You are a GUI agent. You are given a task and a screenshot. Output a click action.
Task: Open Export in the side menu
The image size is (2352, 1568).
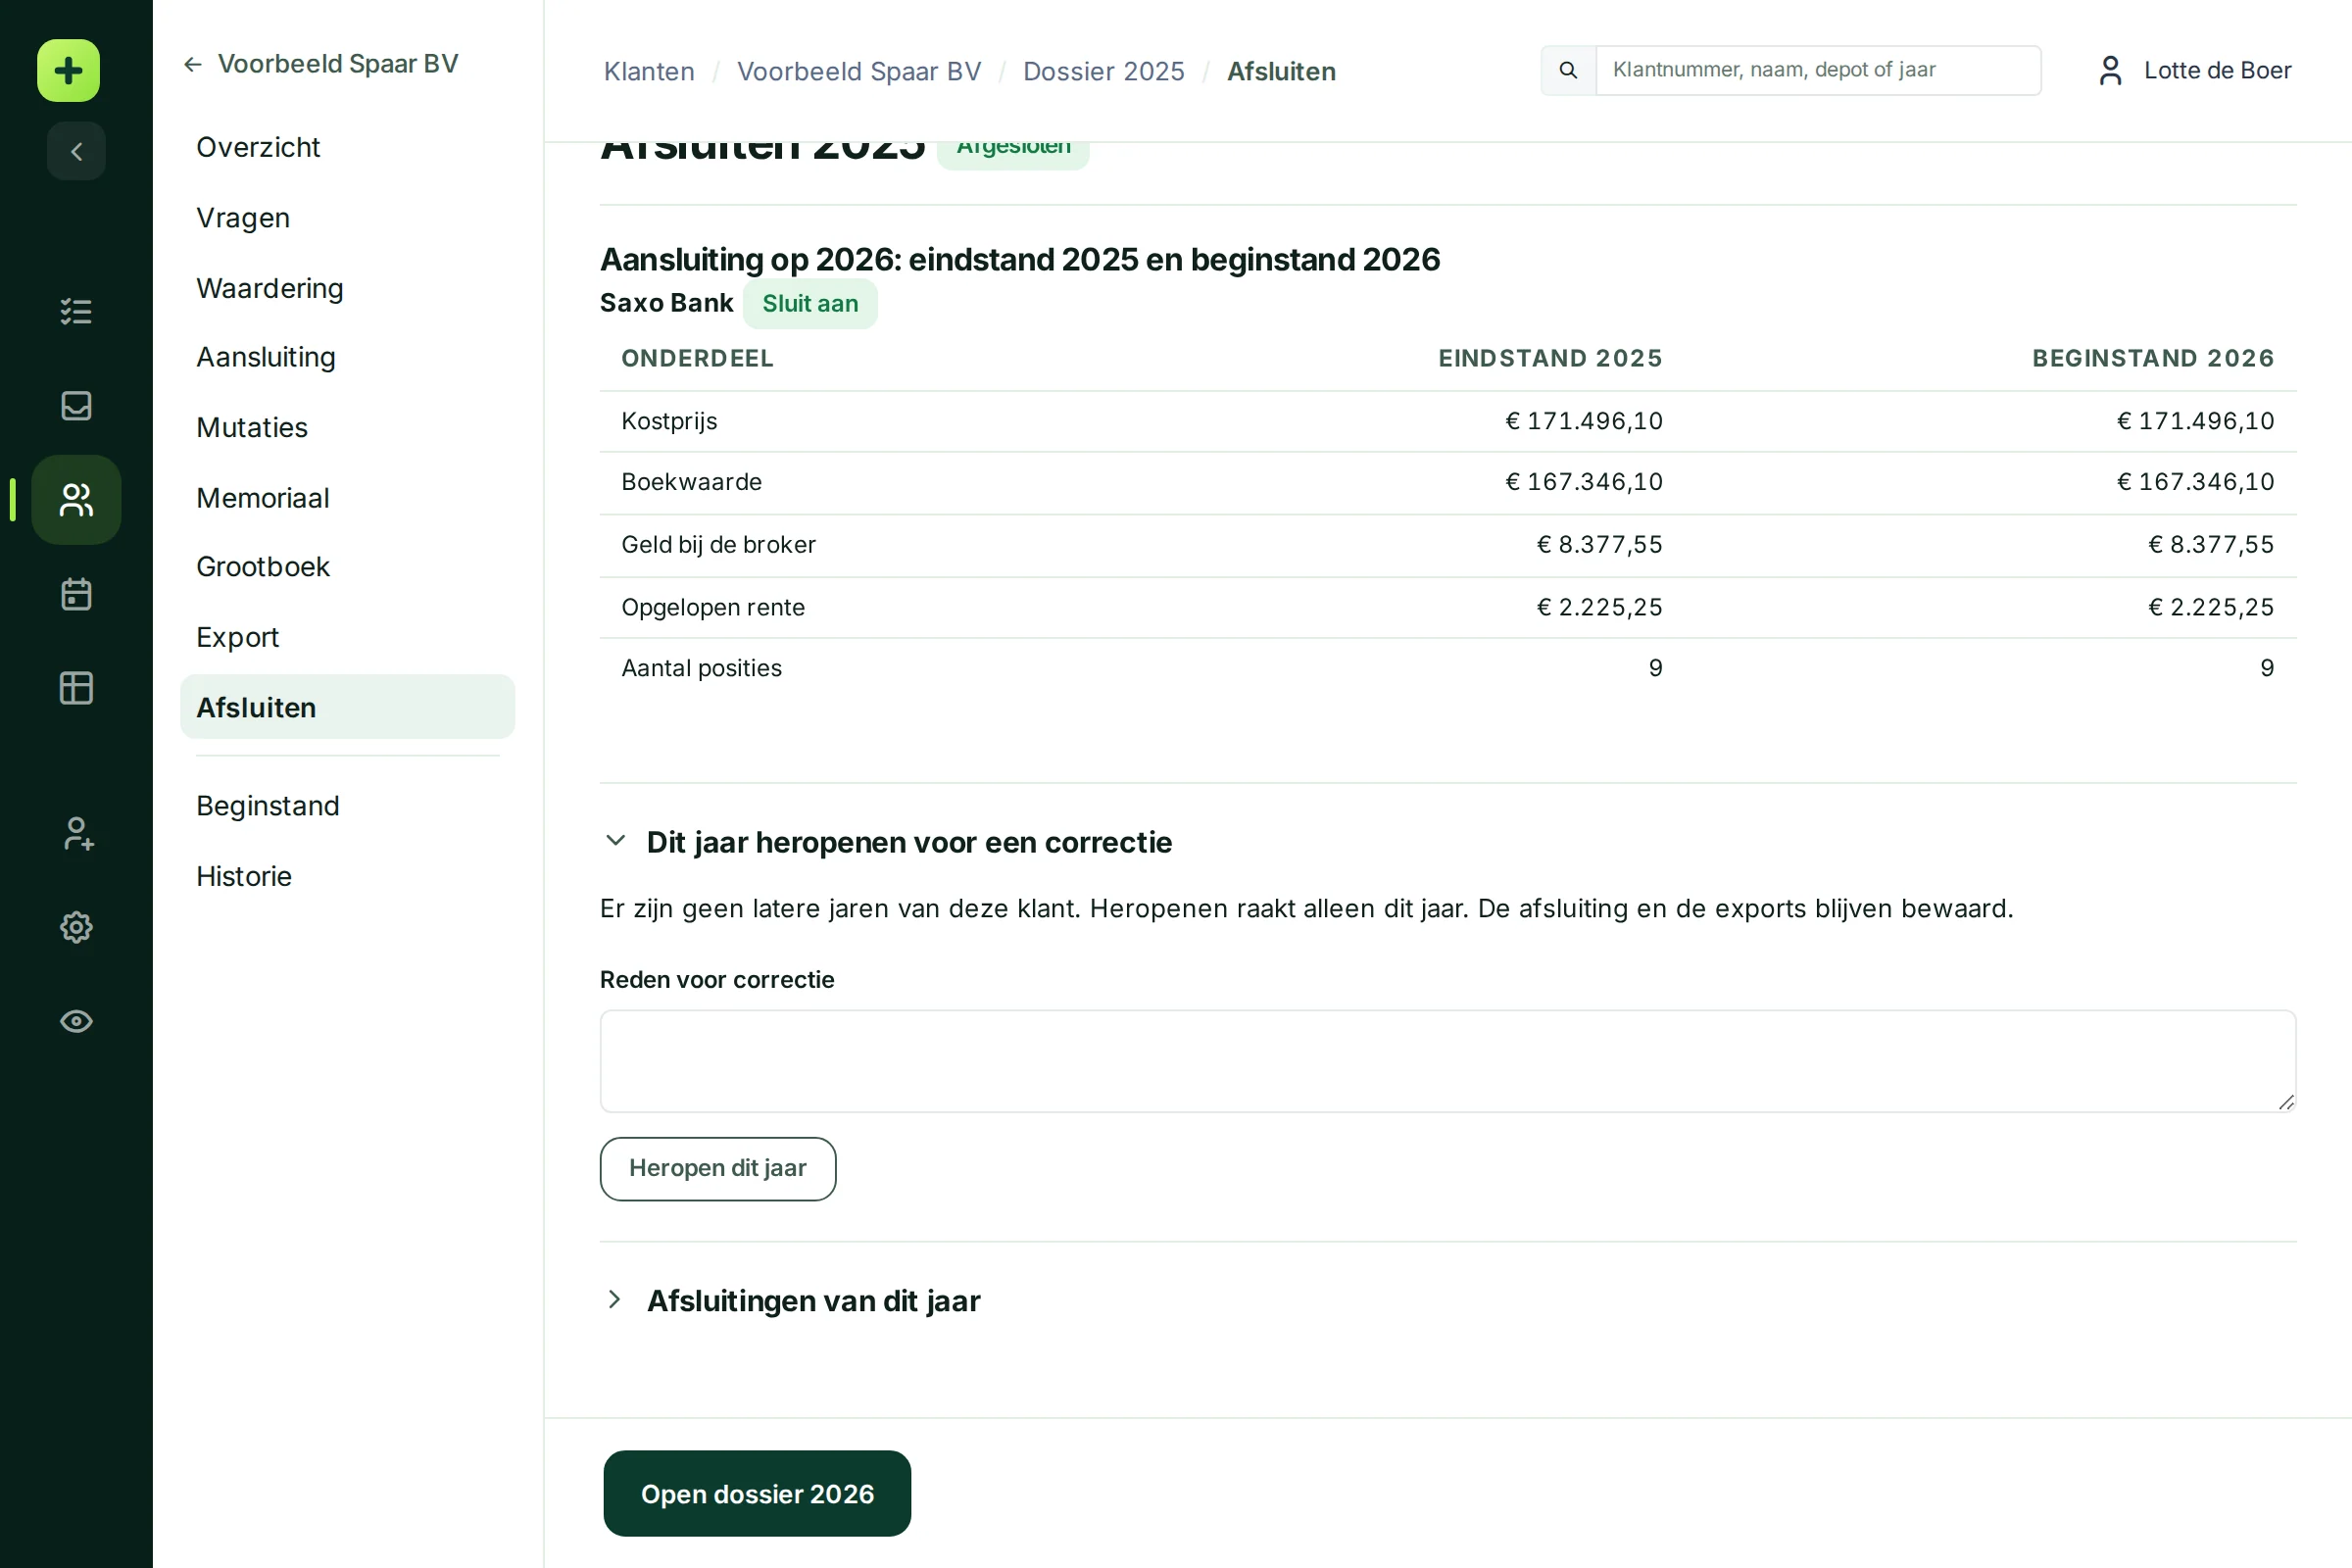pyautogui.click(x=237, y=638)
